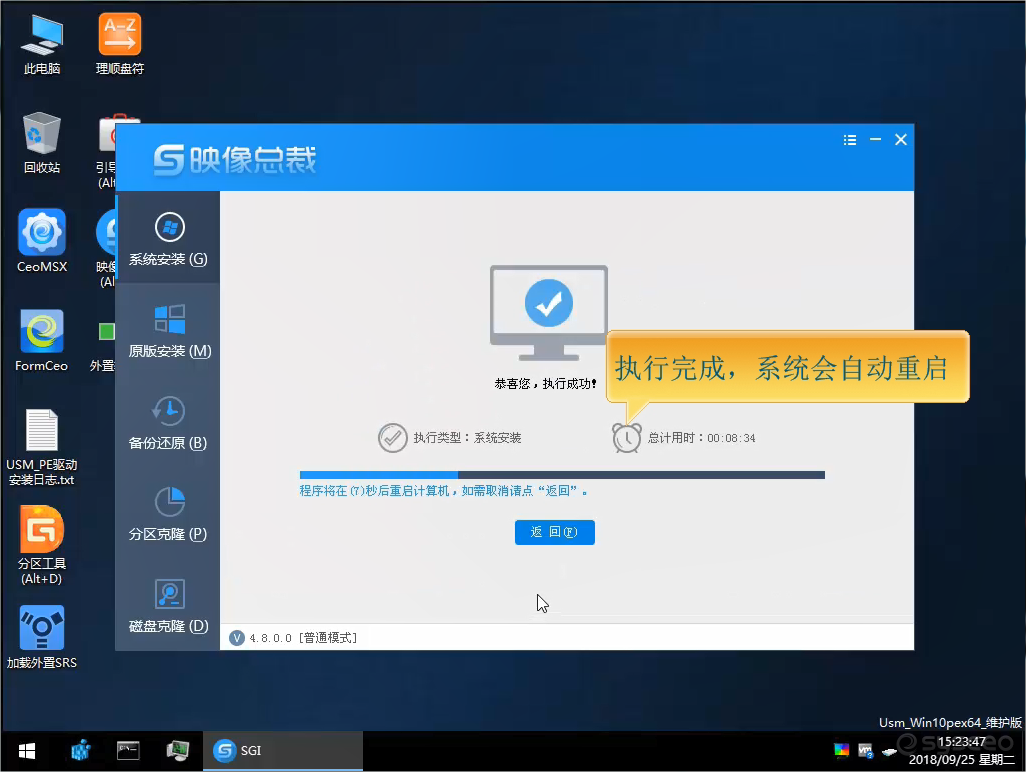Viewport: 1026px width, 772px height.
Task: Click the 执行类型：系统安装 text
Action: [467, 438]
